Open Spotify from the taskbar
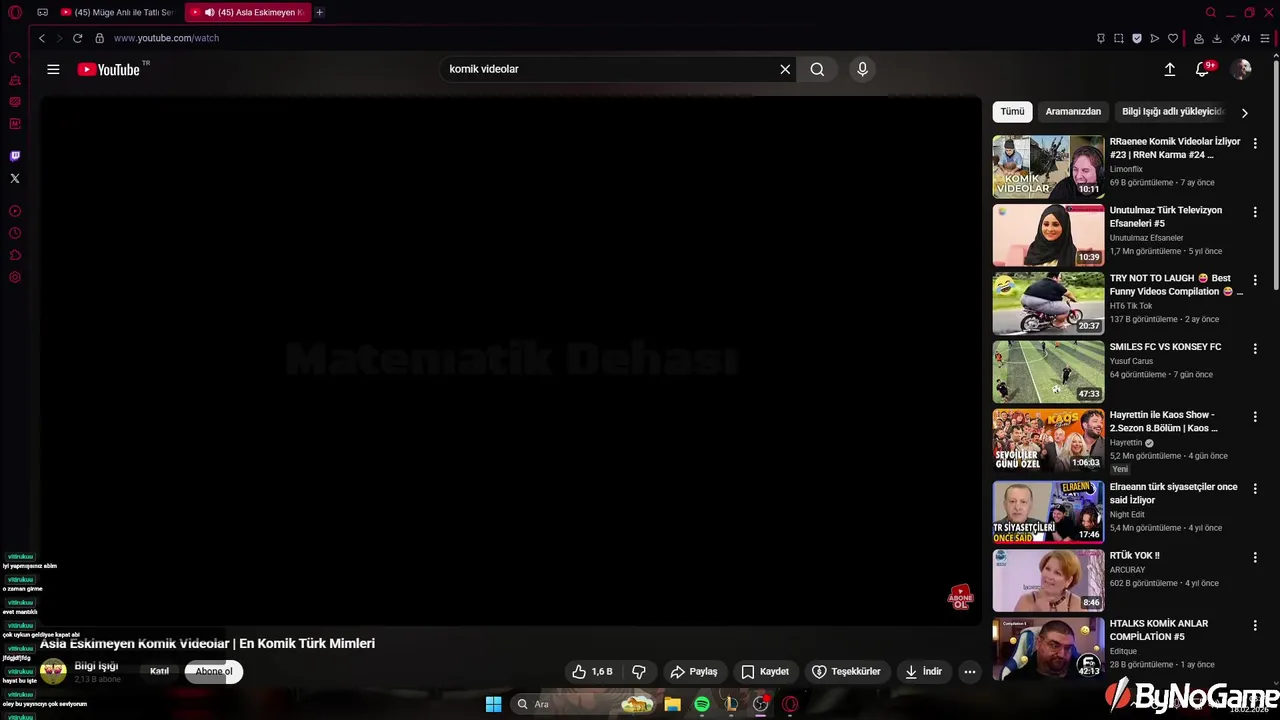Viewport: 1280px width, 720px height. (702, 704)
